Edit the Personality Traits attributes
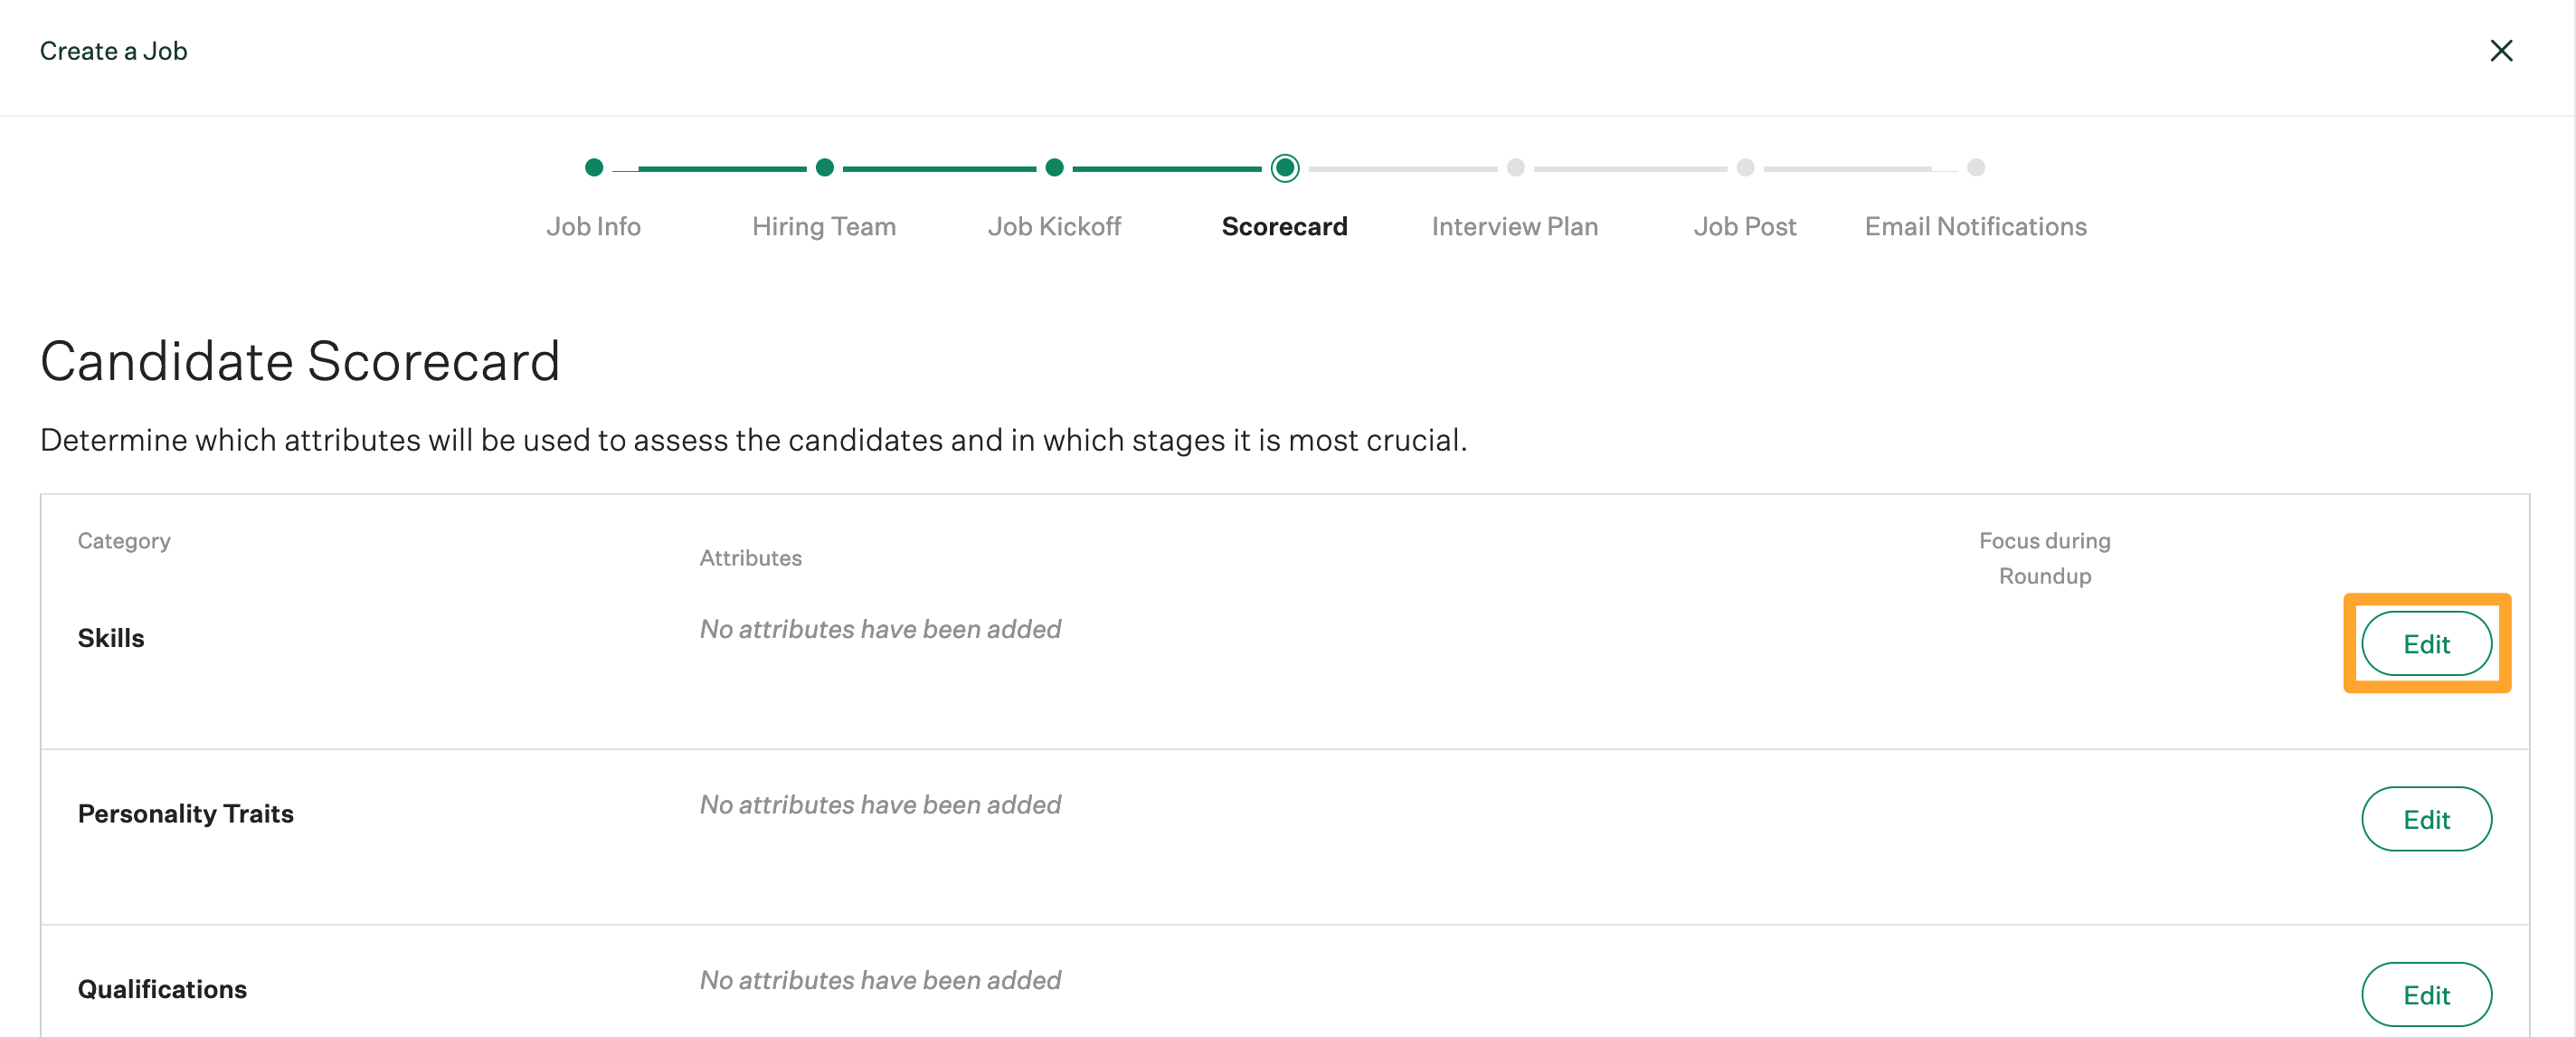Screen dimensions: 2576x1037 pyautogui.click(x=2426, y=819)
